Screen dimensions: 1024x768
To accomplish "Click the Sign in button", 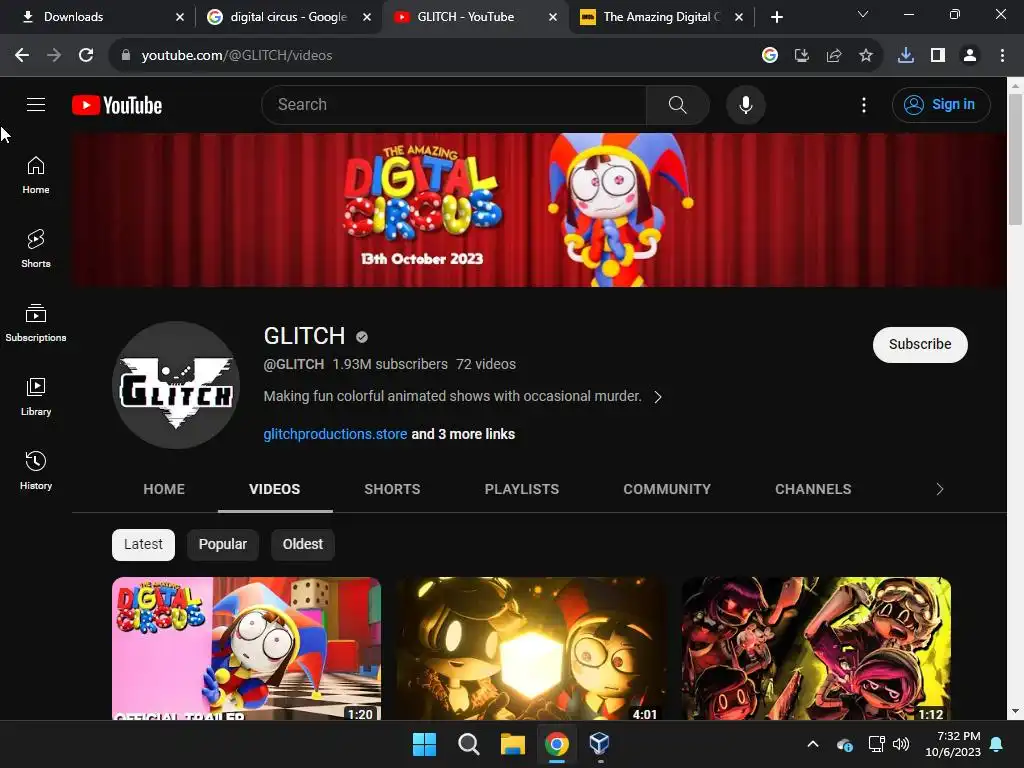I will tap(941, 104).
